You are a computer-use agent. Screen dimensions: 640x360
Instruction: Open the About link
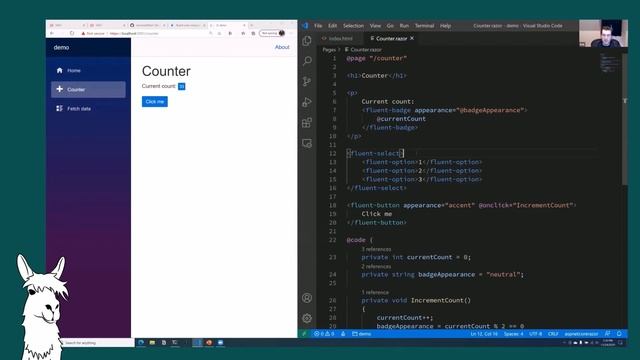coord(282,47)
